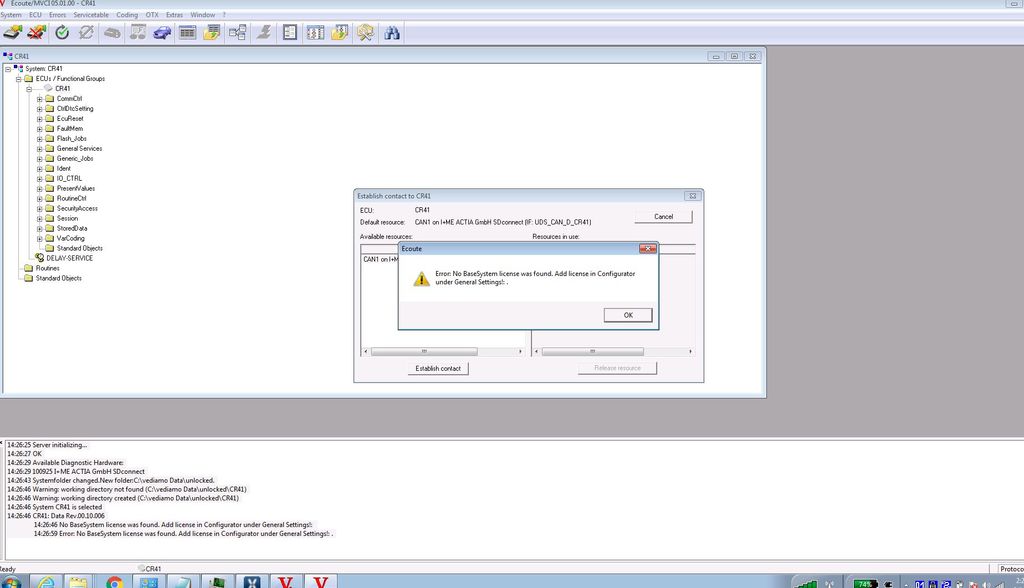Click the DELAY-SERVICE item icon in tree
Image resolution: width=1024 pixels, height=588 pixels.
point(40,258)
